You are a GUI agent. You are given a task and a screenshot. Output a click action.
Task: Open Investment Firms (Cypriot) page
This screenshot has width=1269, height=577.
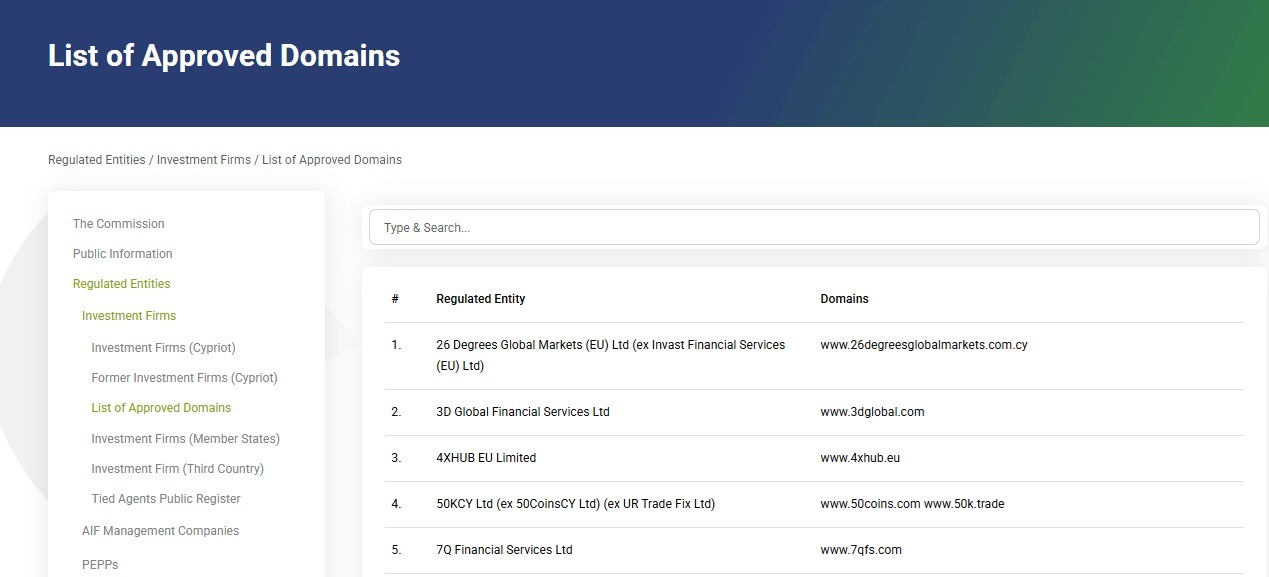coord(163,348)
